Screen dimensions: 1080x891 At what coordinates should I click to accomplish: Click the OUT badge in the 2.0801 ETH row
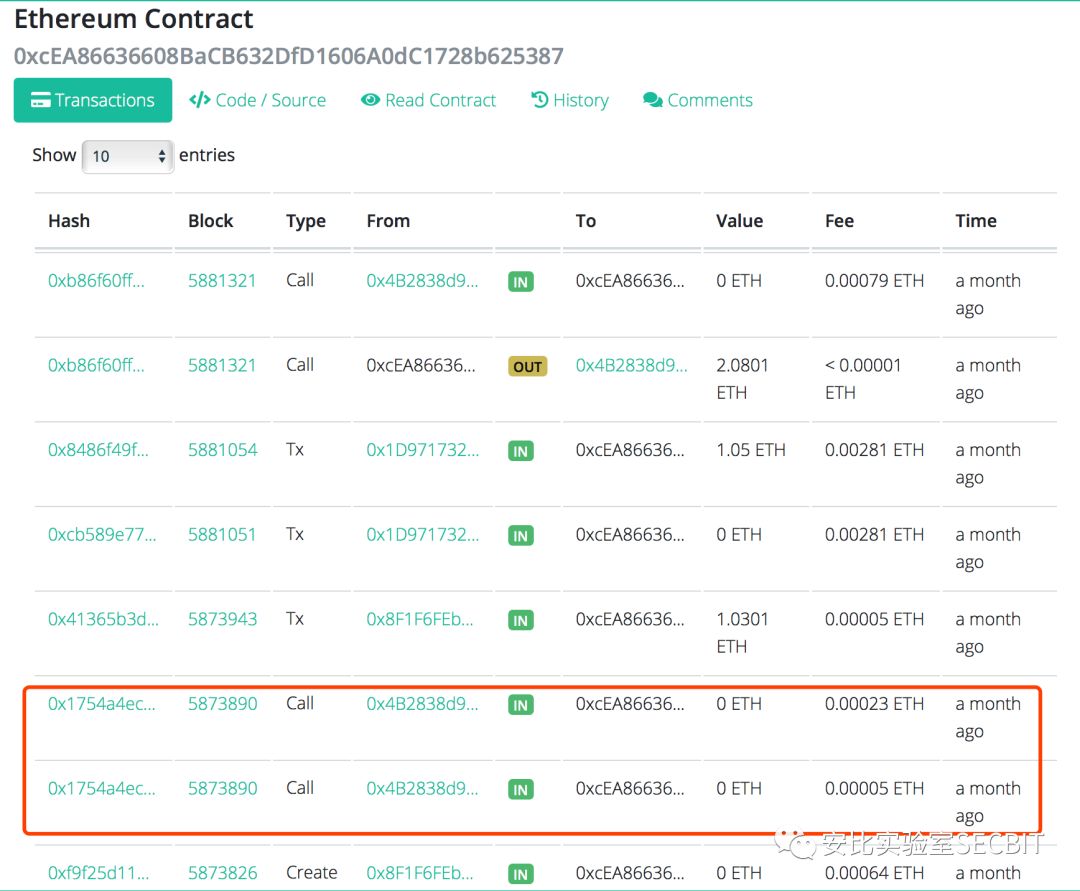(x=528, y=367)
